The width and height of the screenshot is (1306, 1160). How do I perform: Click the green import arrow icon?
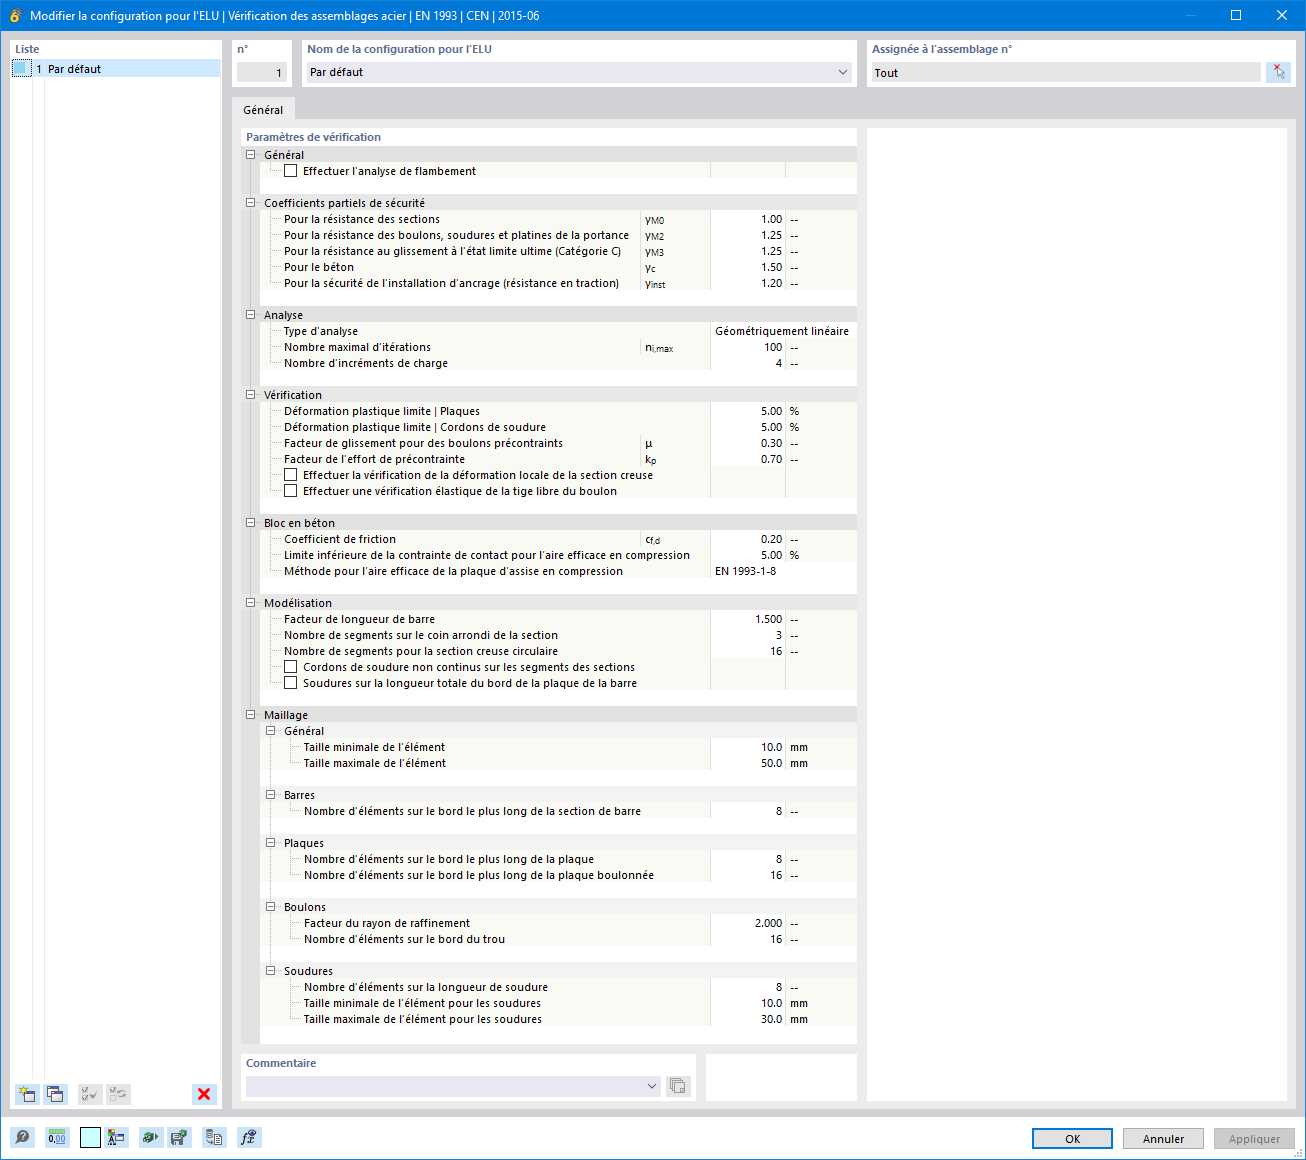pyautogui.click(x=150, y=1137)
